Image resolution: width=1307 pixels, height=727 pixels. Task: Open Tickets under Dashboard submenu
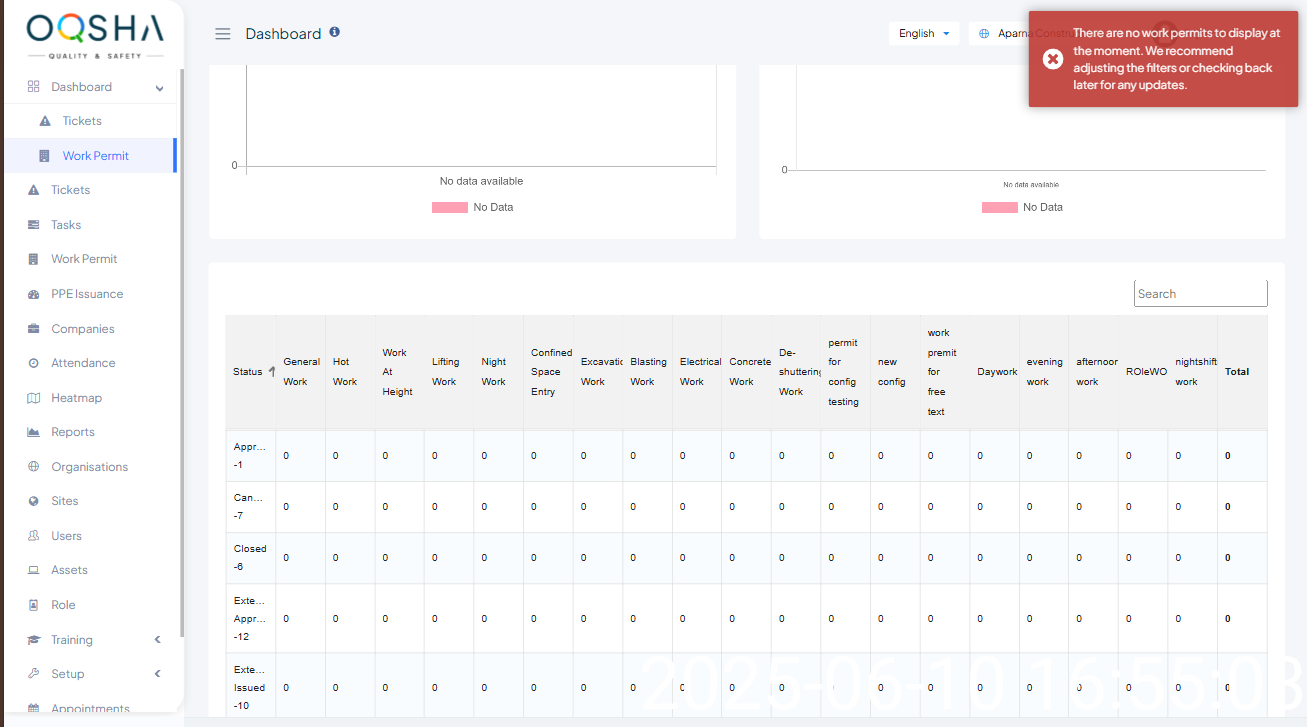(81, 121)
